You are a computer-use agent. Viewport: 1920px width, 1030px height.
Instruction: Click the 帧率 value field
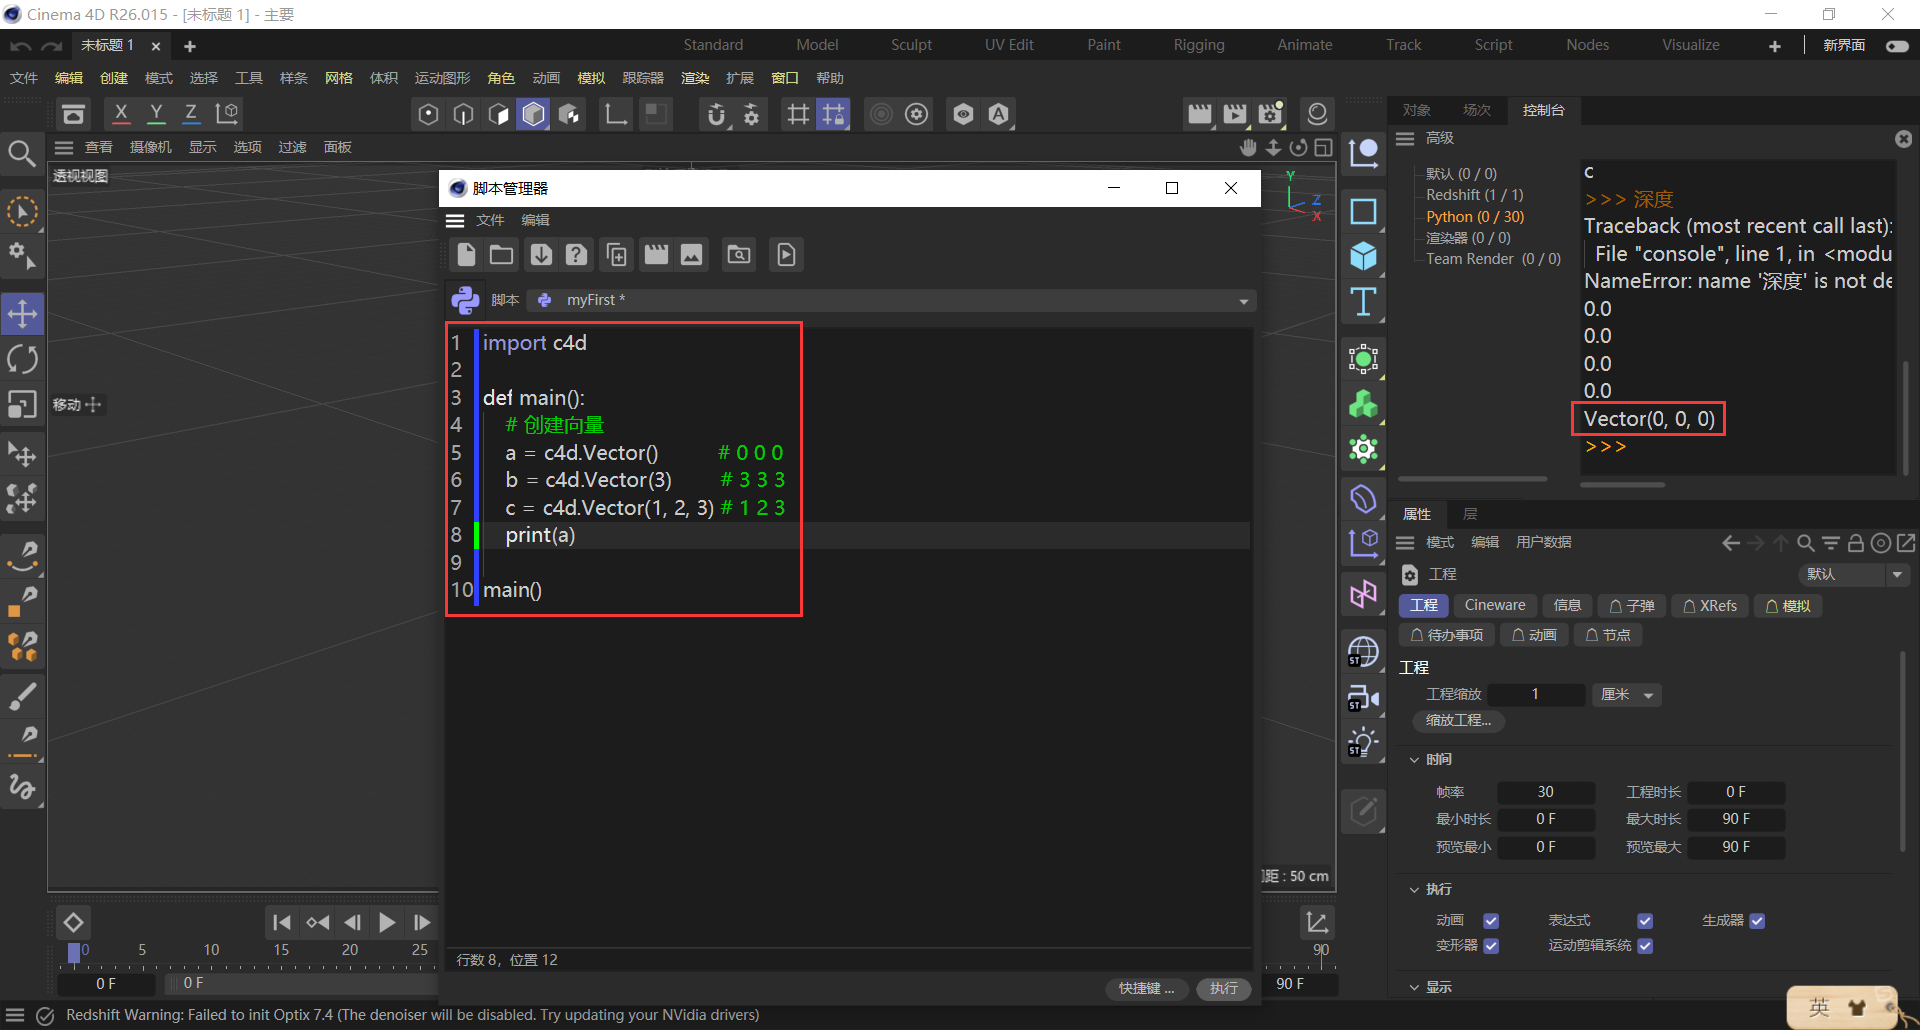coord(1545,793)
